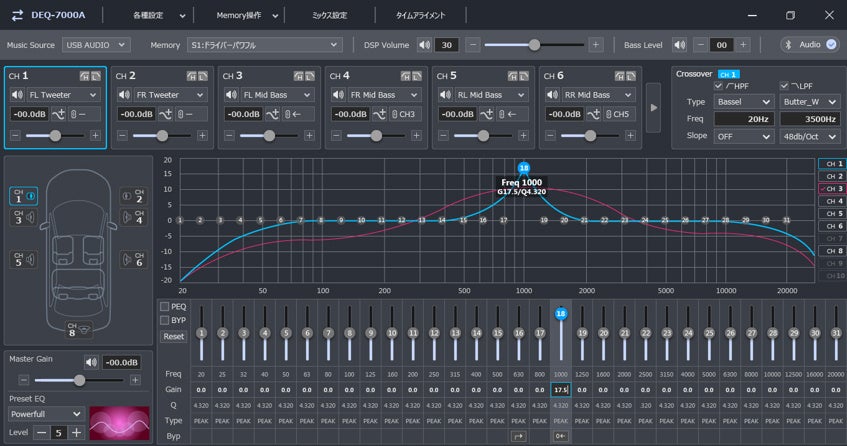
Task: Mute CH 1 with its speaker icon
Action: pyautogui.click(x=16, y=95)
